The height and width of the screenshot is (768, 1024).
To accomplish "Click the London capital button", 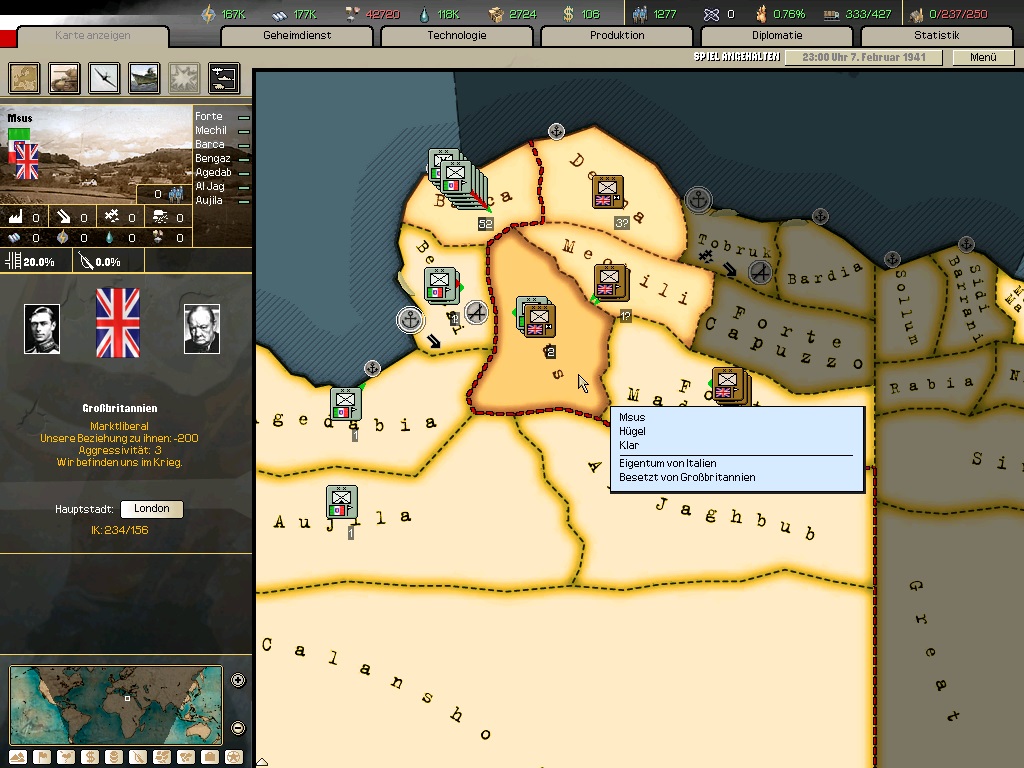I will pos(152,509).
